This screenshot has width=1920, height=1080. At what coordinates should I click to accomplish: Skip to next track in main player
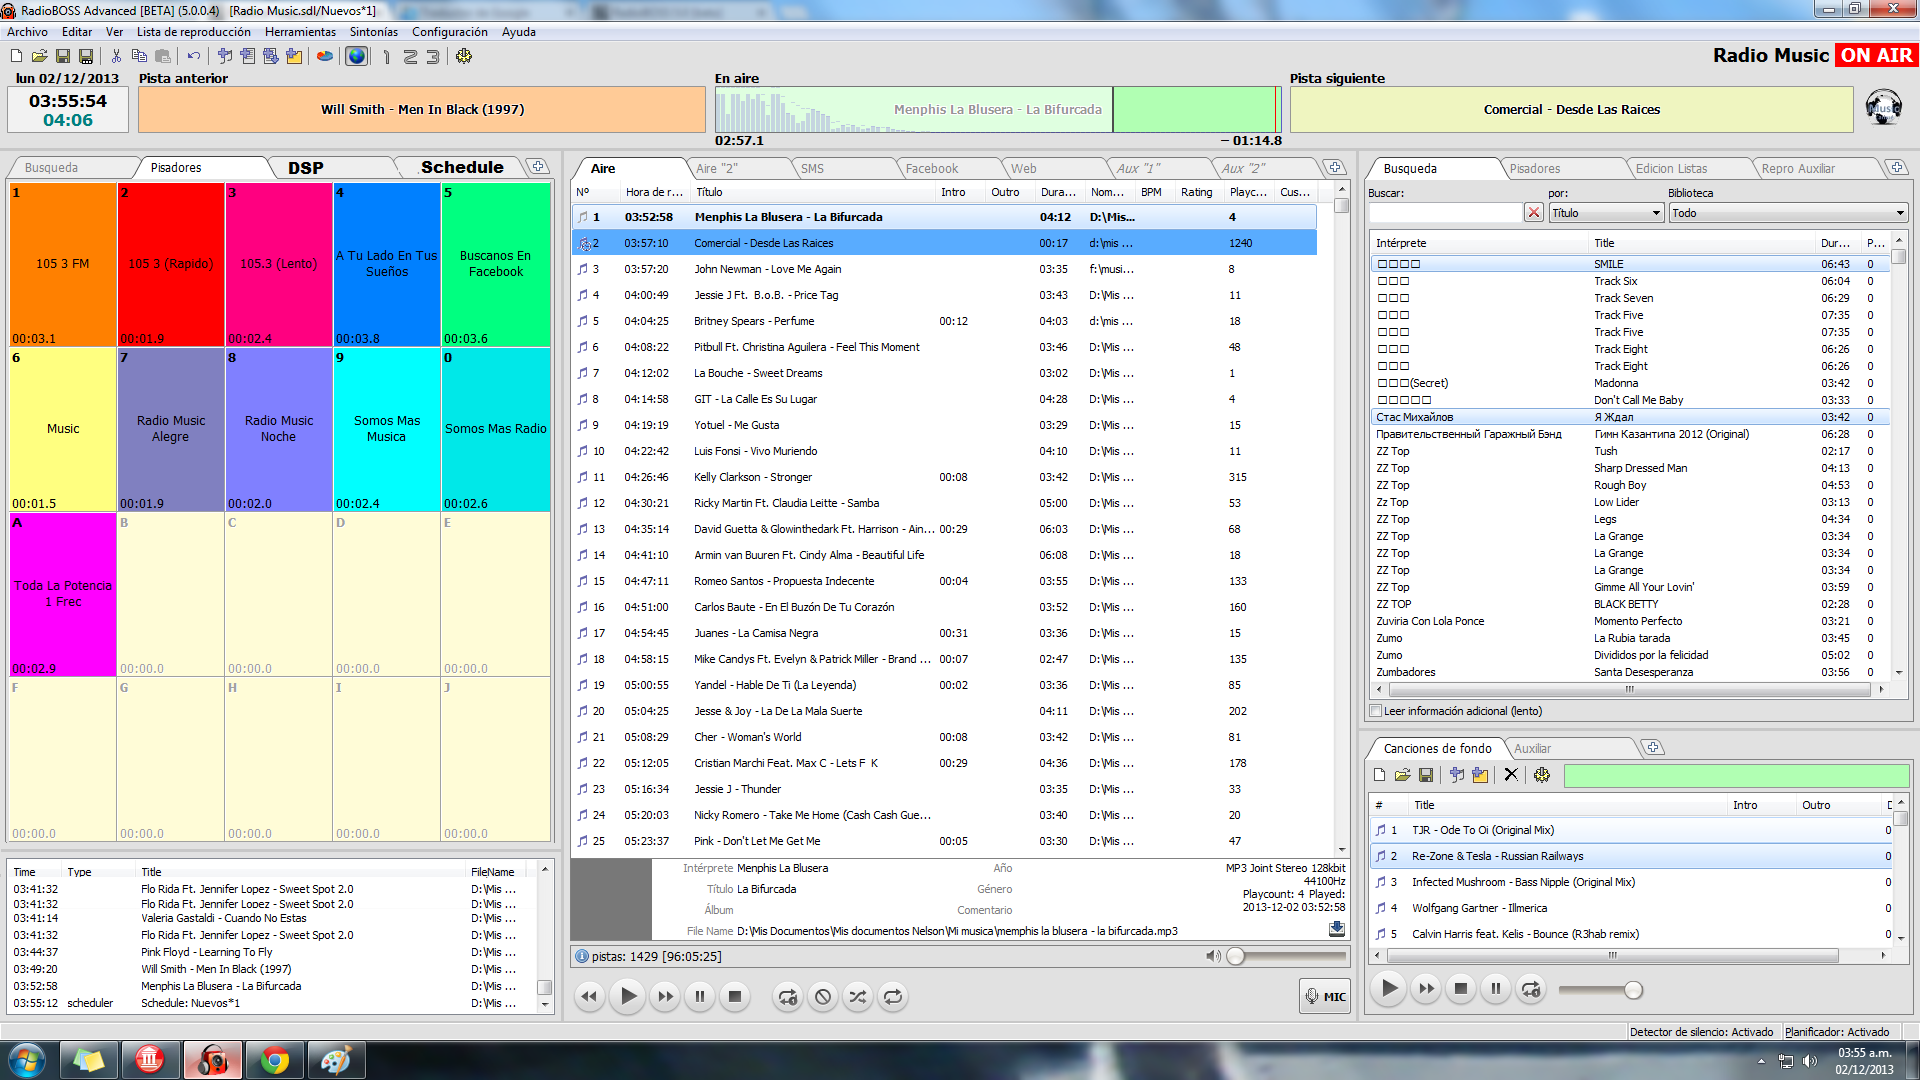pos(665,996)
